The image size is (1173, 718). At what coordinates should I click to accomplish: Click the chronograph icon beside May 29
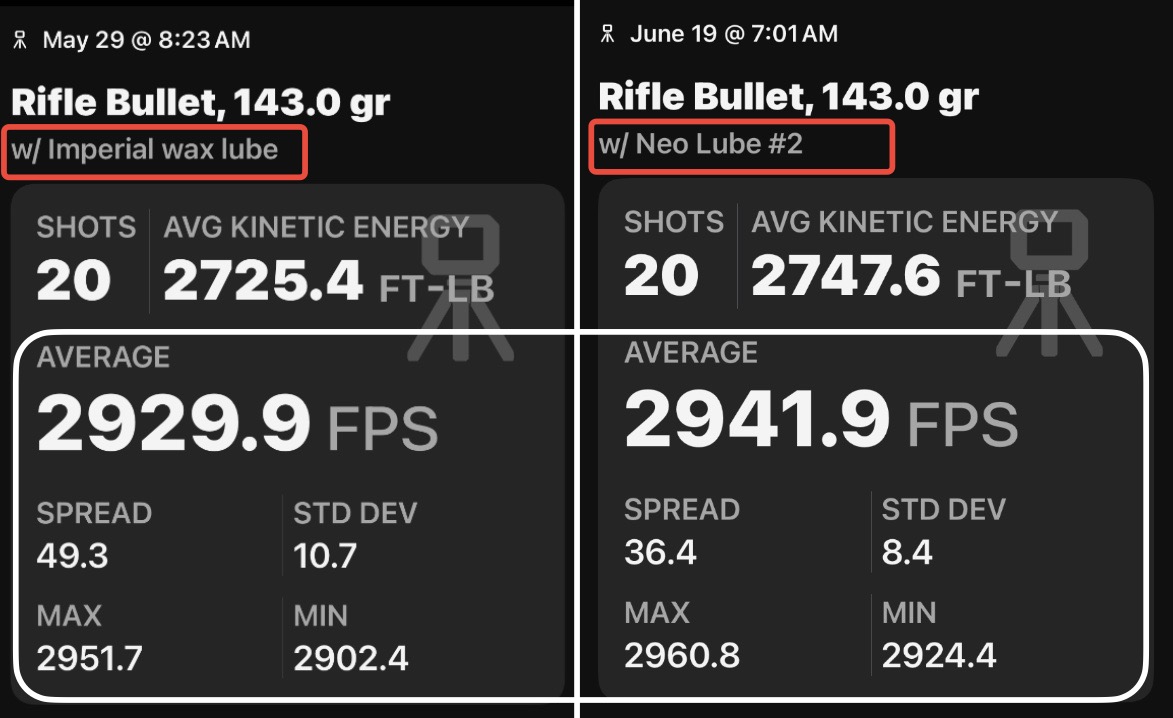coord(20,40)
